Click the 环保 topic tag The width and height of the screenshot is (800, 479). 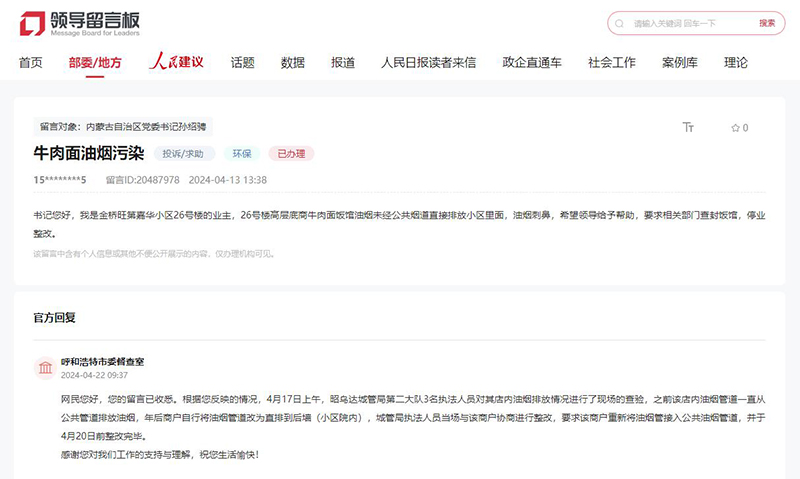(242, 154)
